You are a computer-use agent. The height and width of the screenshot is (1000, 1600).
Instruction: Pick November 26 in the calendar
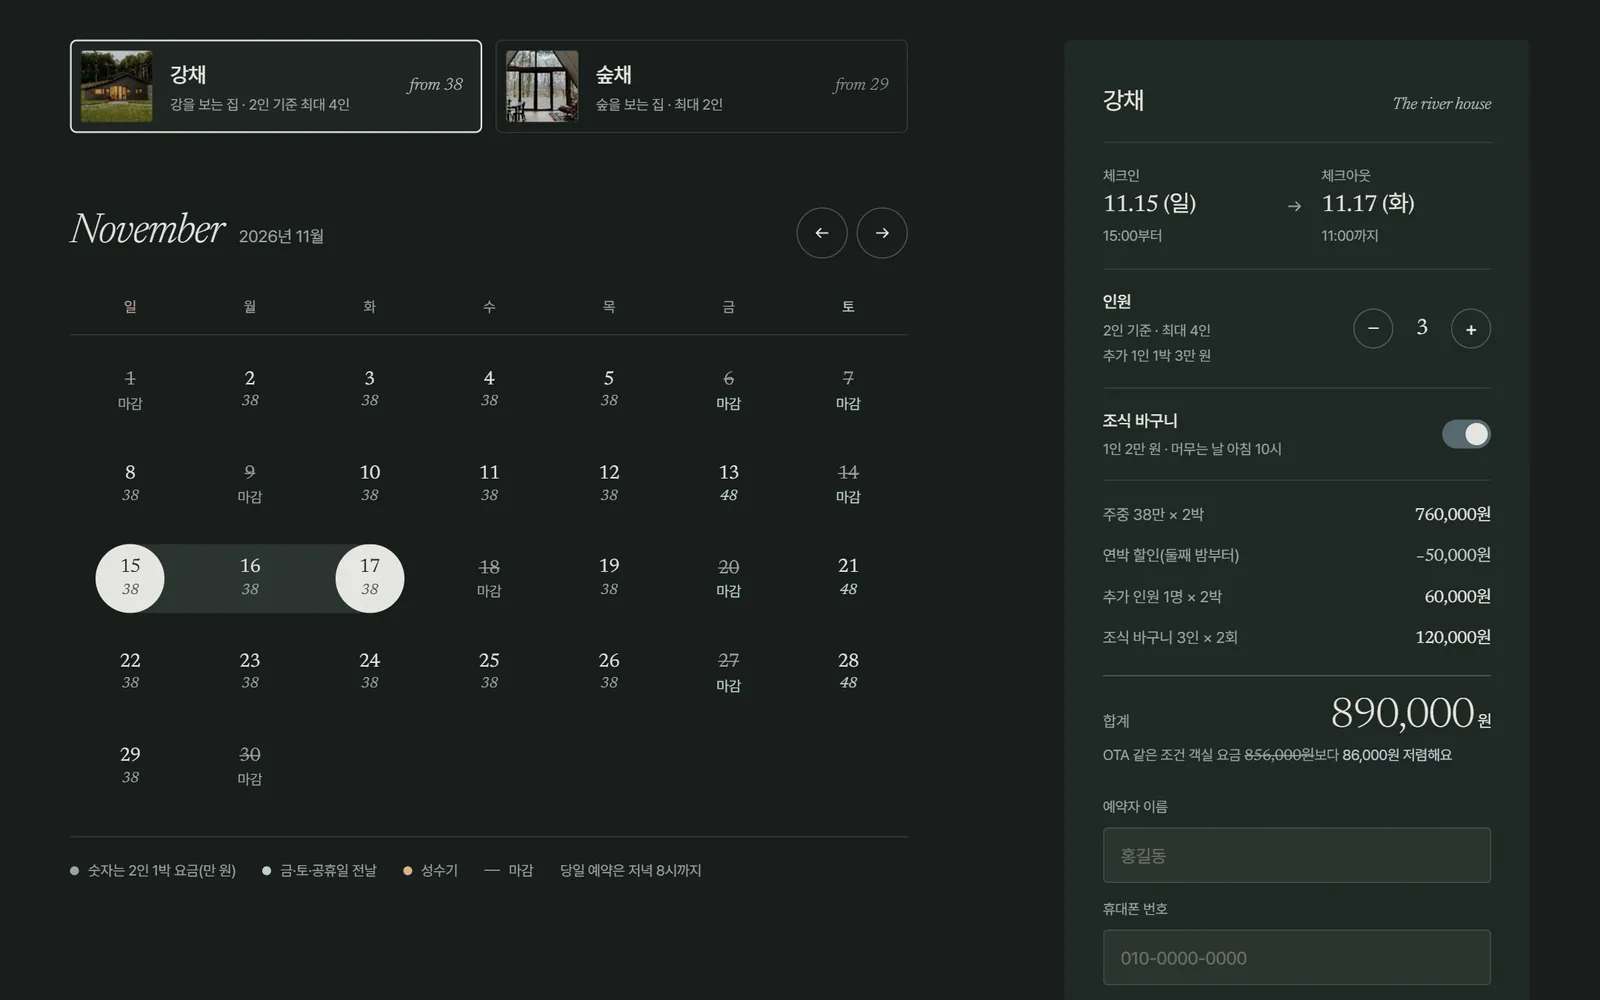(x=609, y=671)
